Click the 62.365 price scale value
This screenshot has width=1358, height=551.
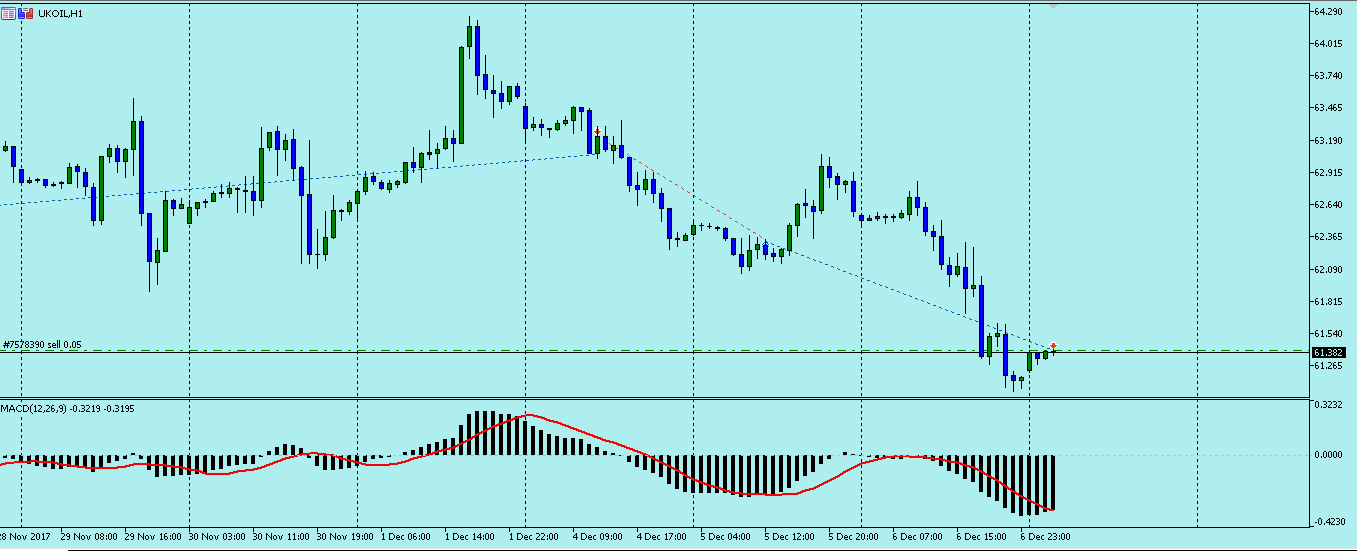(1328, 236)
